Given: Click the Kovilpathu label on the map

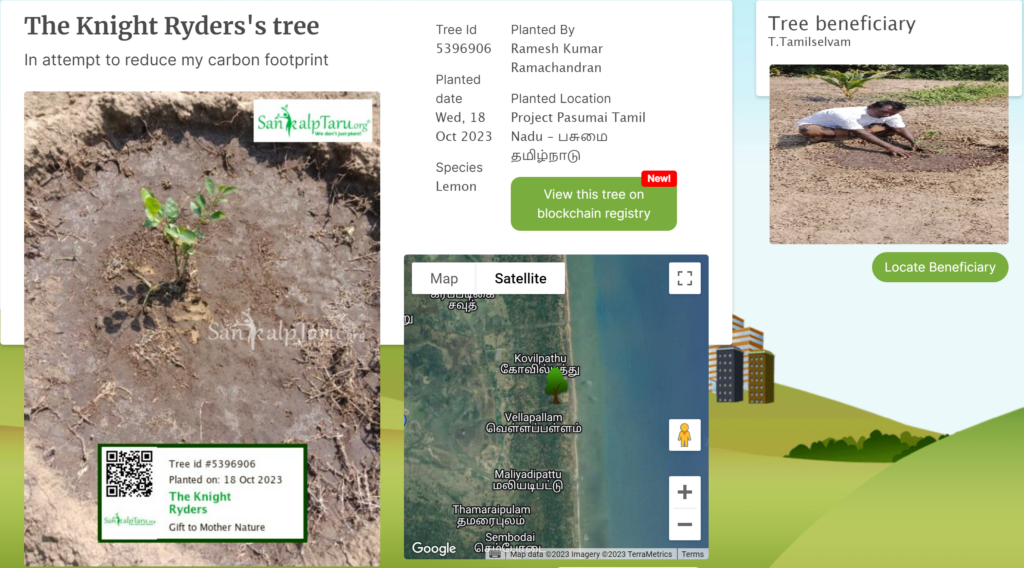Looking at the screenshot, I should click(x=540, y=358).
